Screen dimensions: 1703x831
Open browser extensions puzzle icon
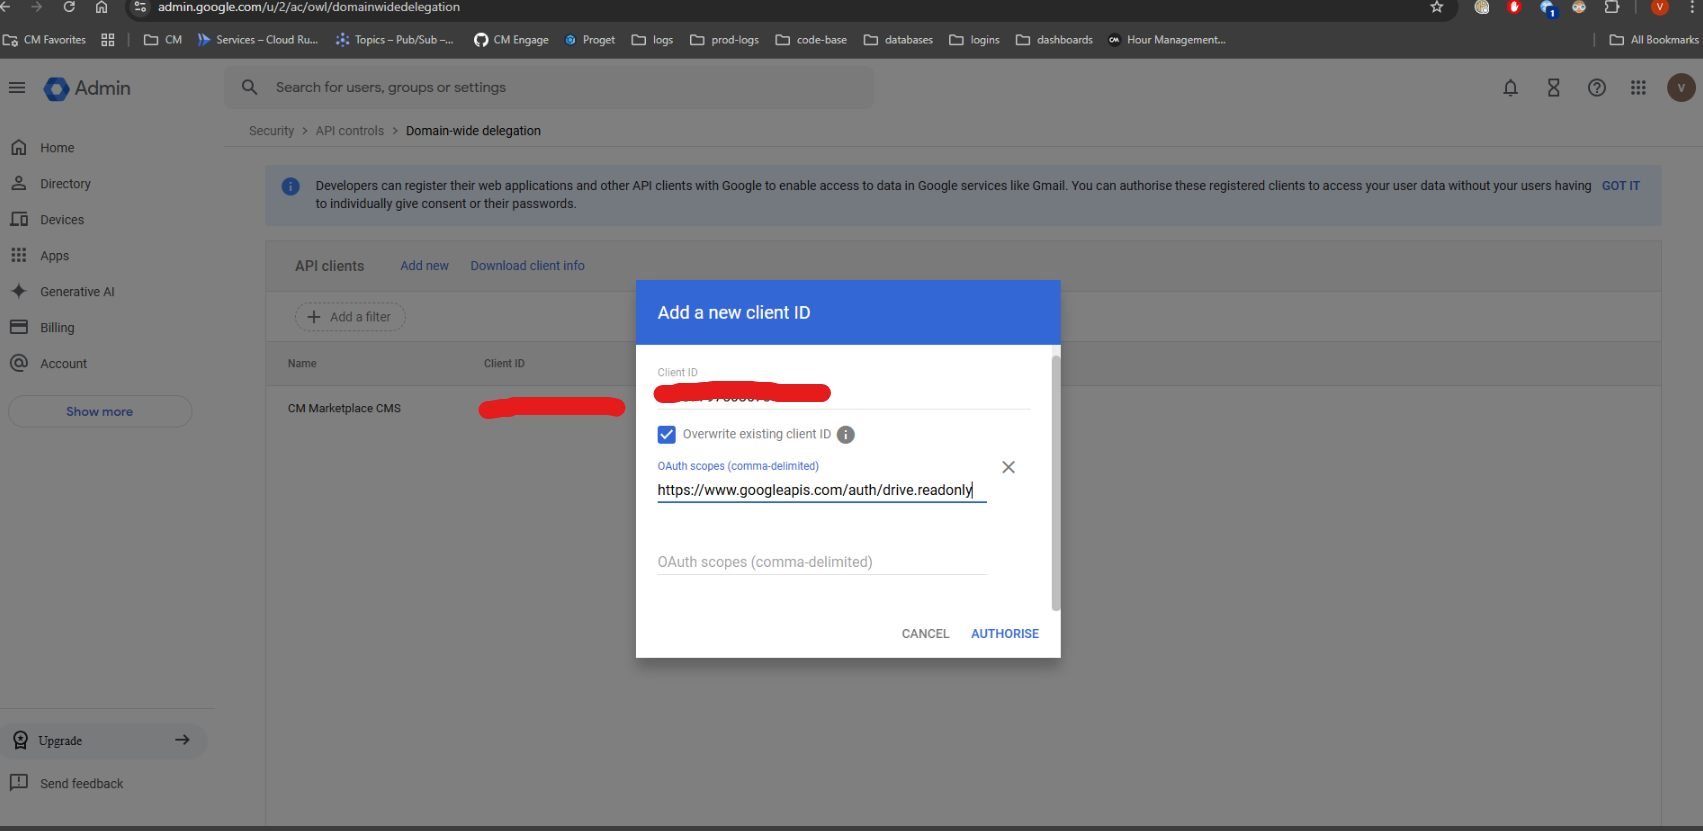point(1612,7)
